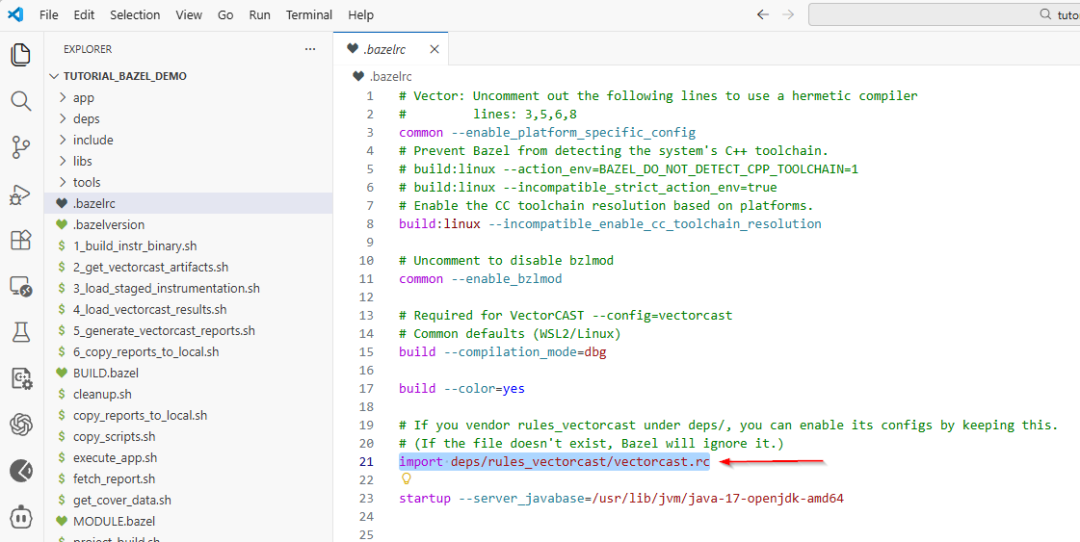The image size is (1080, 542).
Task: Expand the app folder
Action: pyautogui.click(x=188, y=98)
